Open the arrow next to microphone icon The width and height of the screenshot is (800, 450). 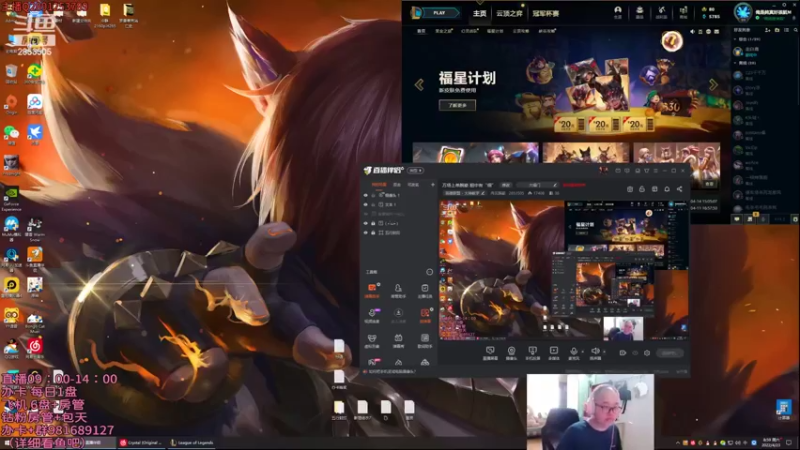pos(582,352)
